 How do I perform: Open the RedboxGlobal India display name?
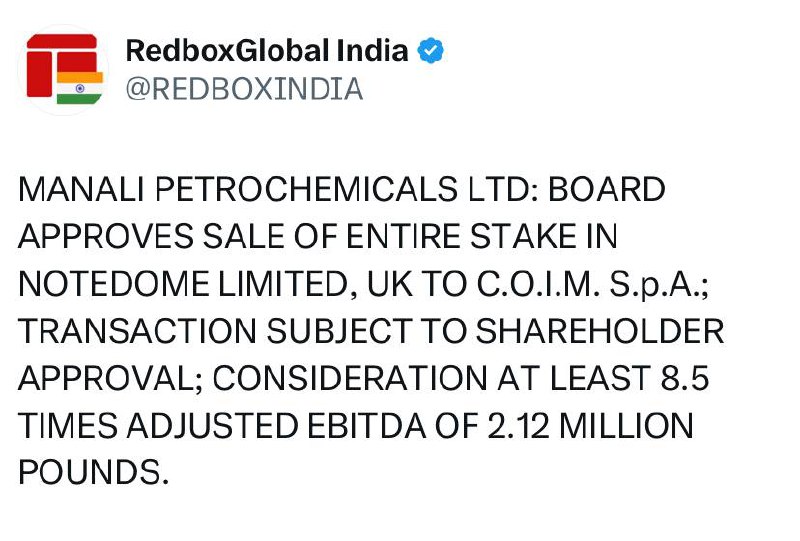(x=267, y=51)
